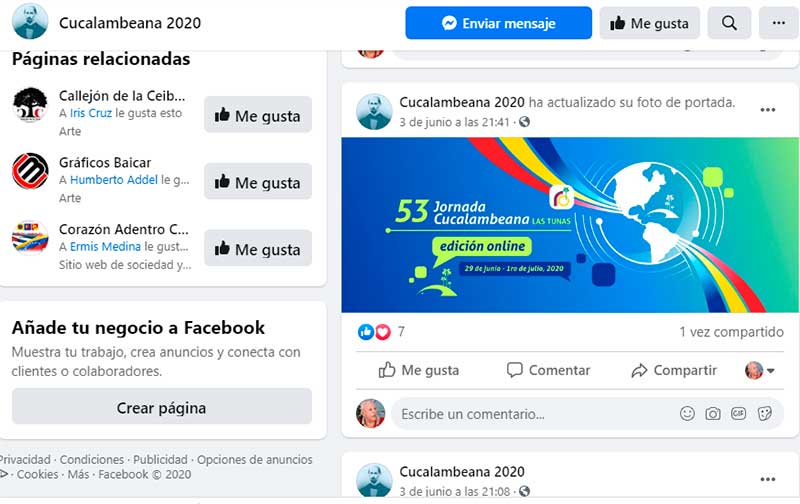Send a message via Enviar mensaje button

[x=498, y=23]
